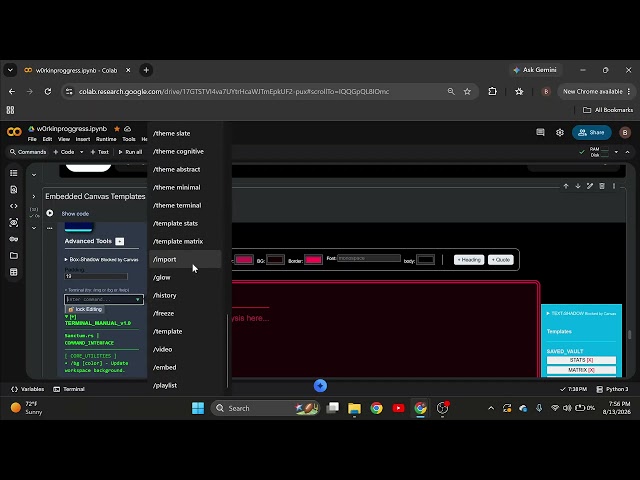Pick /history from the command list
640x480 pixels.
(x=185, y=295)
